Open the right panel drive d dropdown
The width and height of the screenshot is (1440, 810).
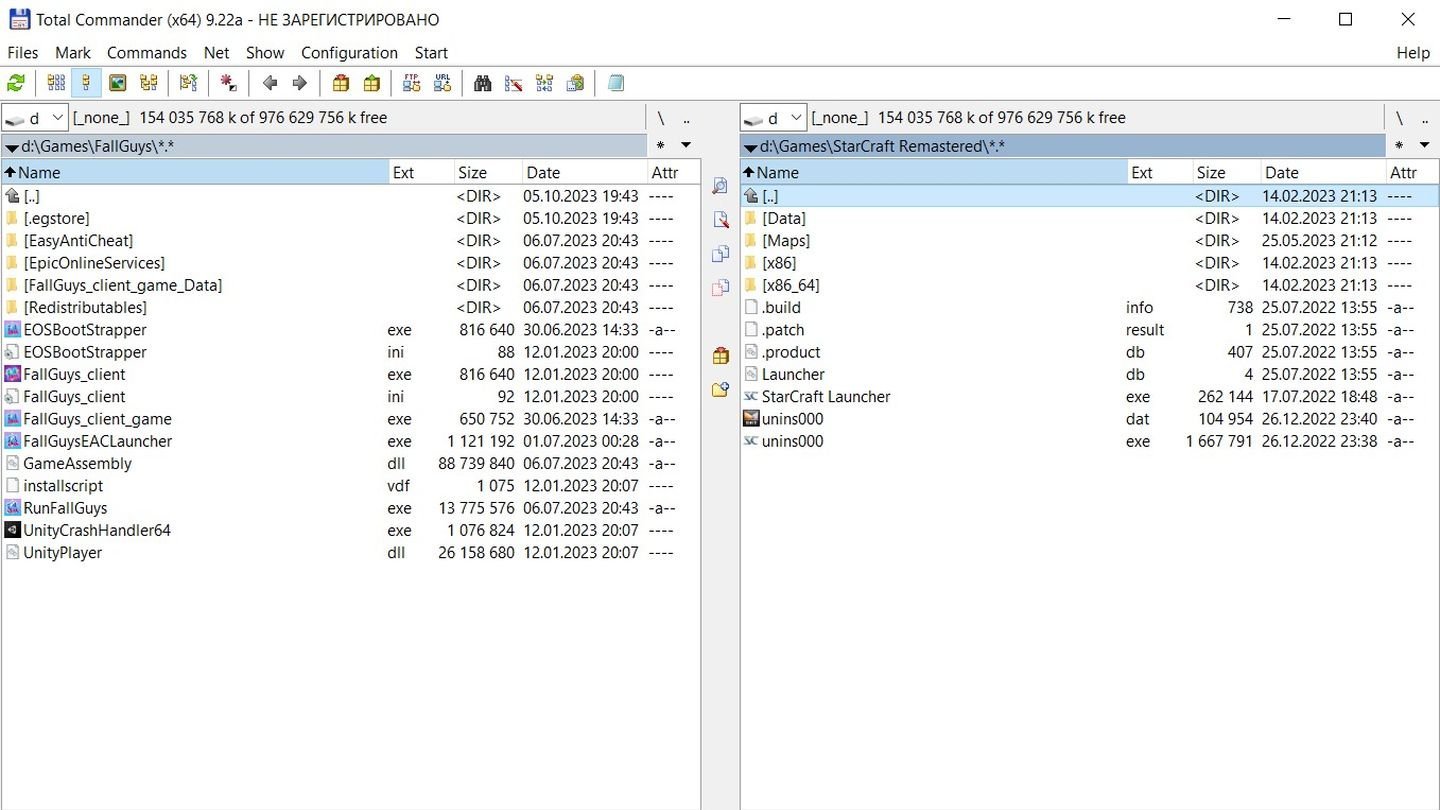pos(773,117)
